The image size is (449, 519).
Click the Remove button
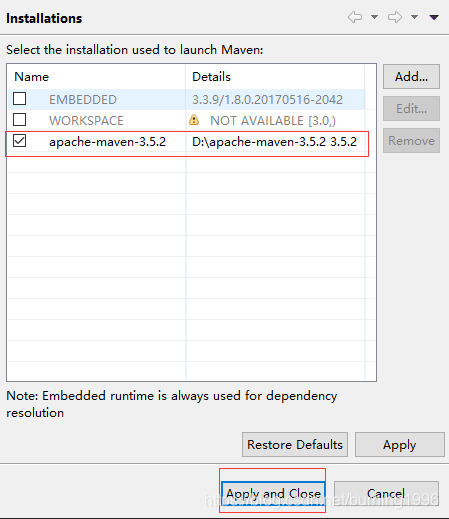(411, 141)
